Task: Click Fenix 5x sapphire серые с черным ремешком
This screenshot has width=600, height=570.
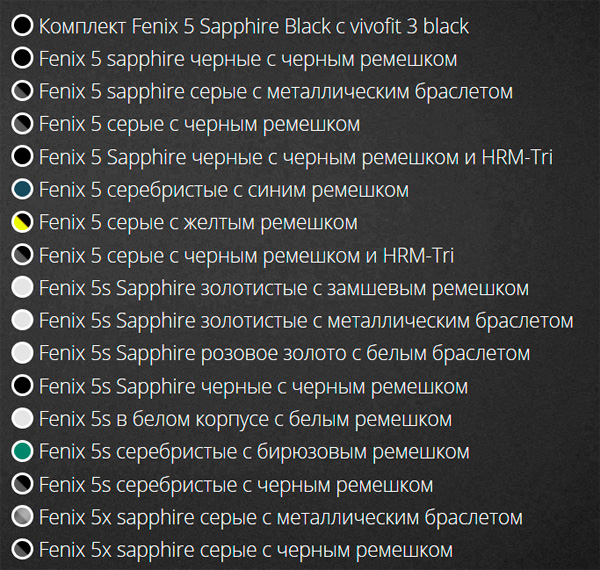Action: [245, 550]
